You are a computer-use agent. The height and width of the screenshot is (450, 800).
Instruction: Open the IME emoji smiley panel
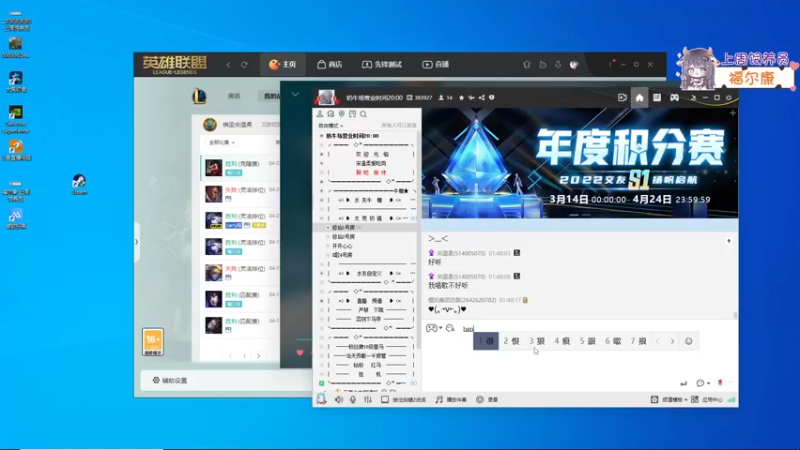688,341
